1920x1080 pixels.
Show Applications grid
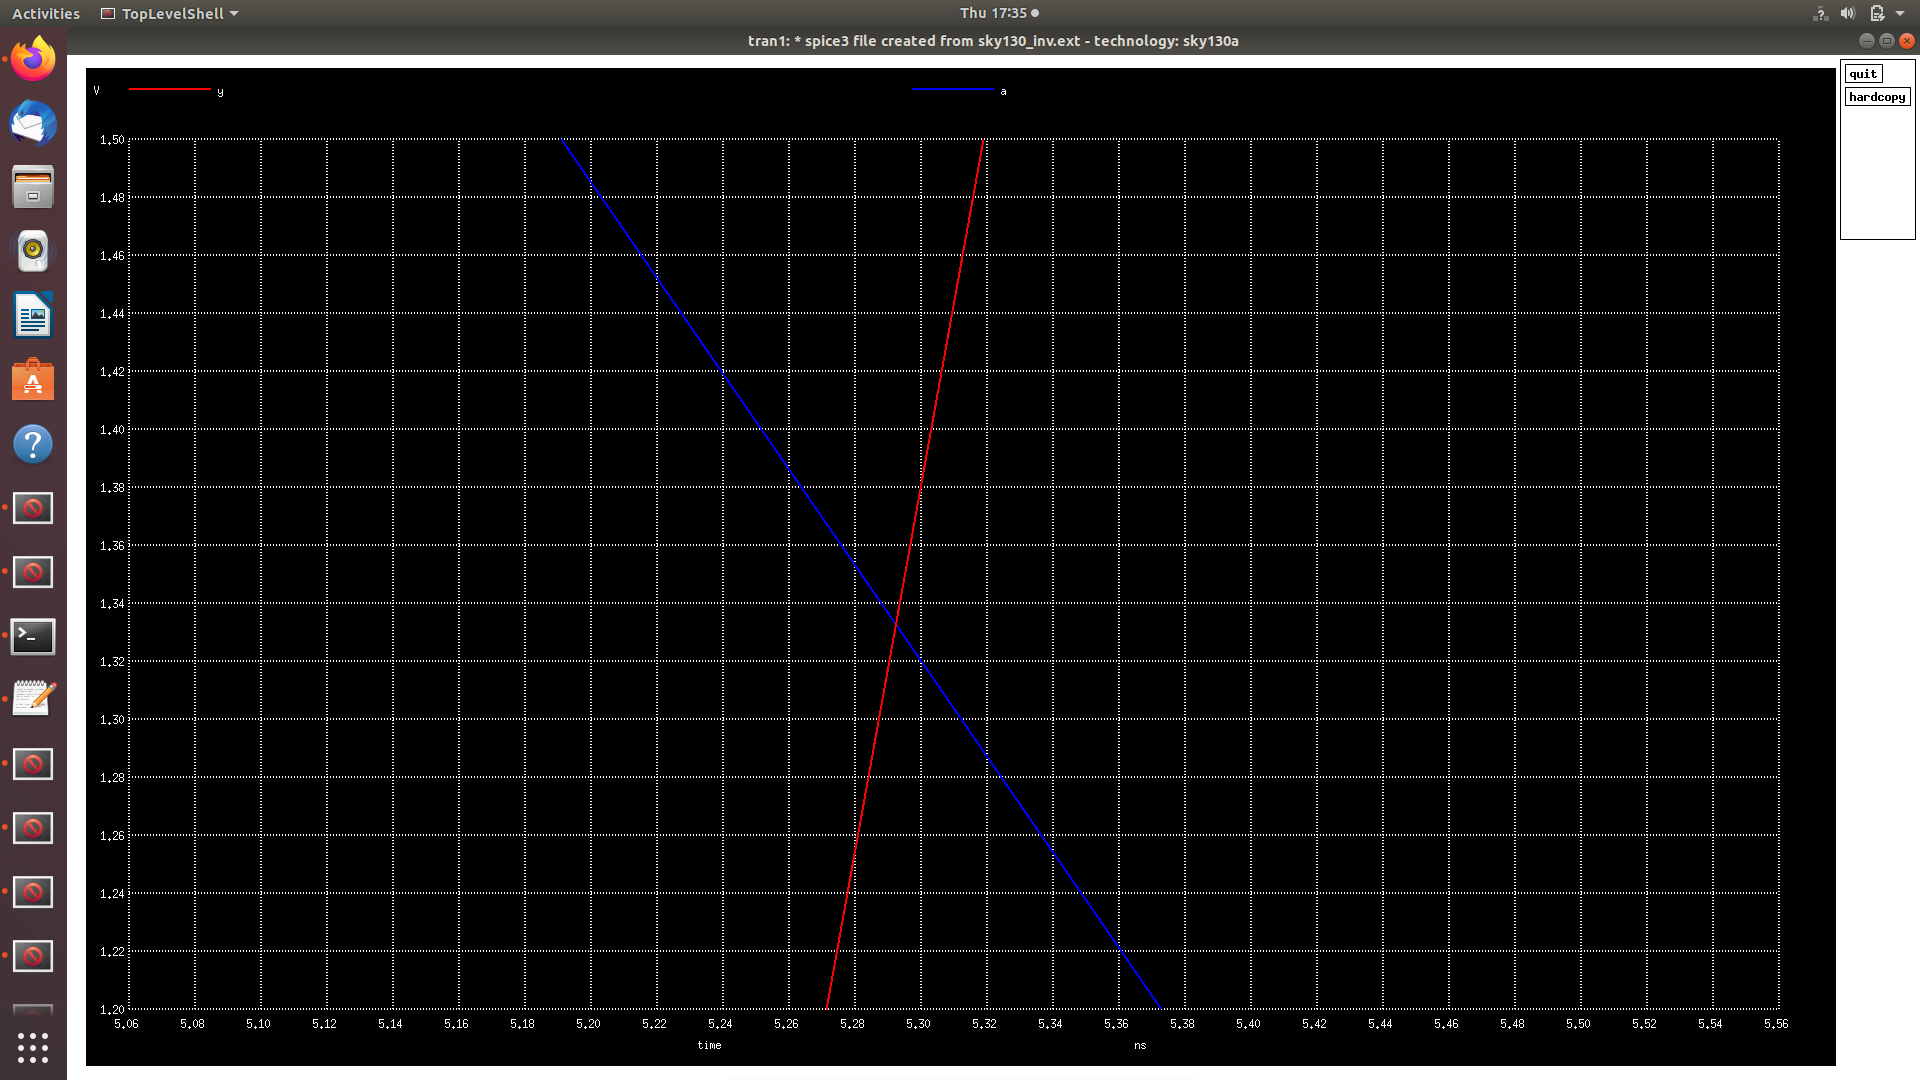(33, 1047)
